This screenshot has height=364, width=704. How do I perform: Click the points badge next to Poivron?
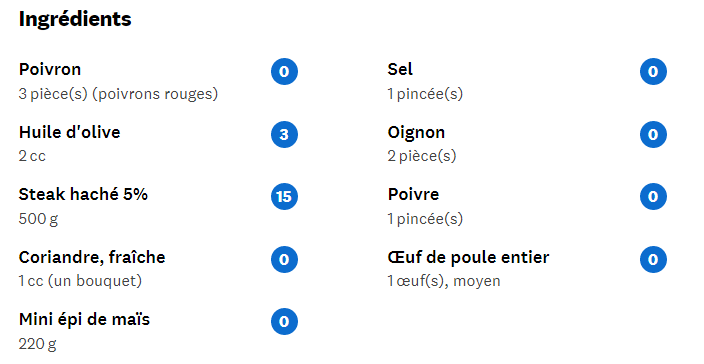(x=284, y=71)
